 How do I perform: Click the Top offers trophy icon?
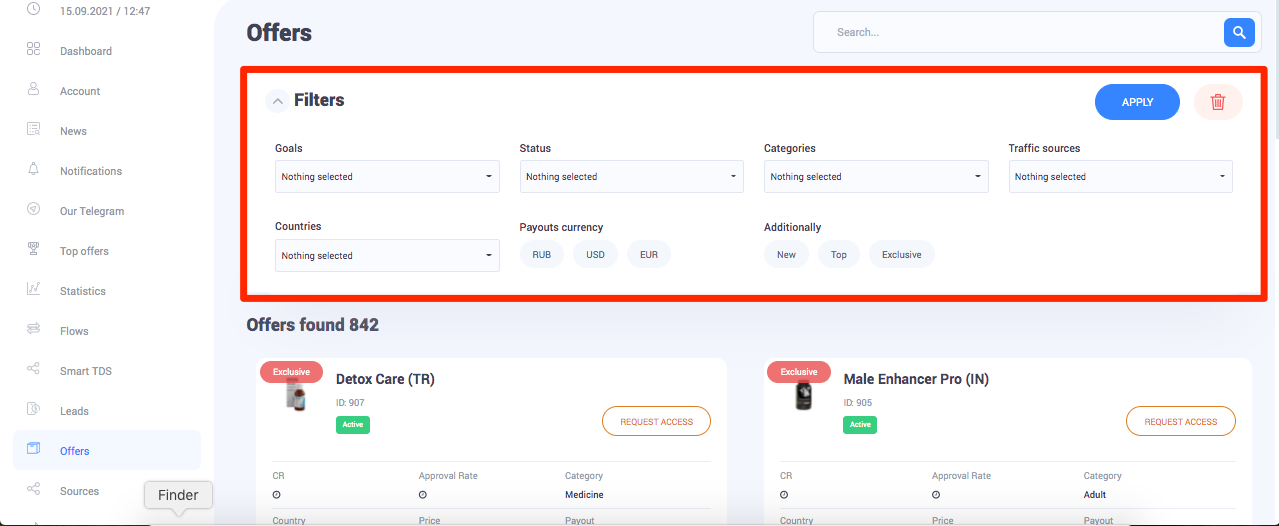click(x=33, y=249)
